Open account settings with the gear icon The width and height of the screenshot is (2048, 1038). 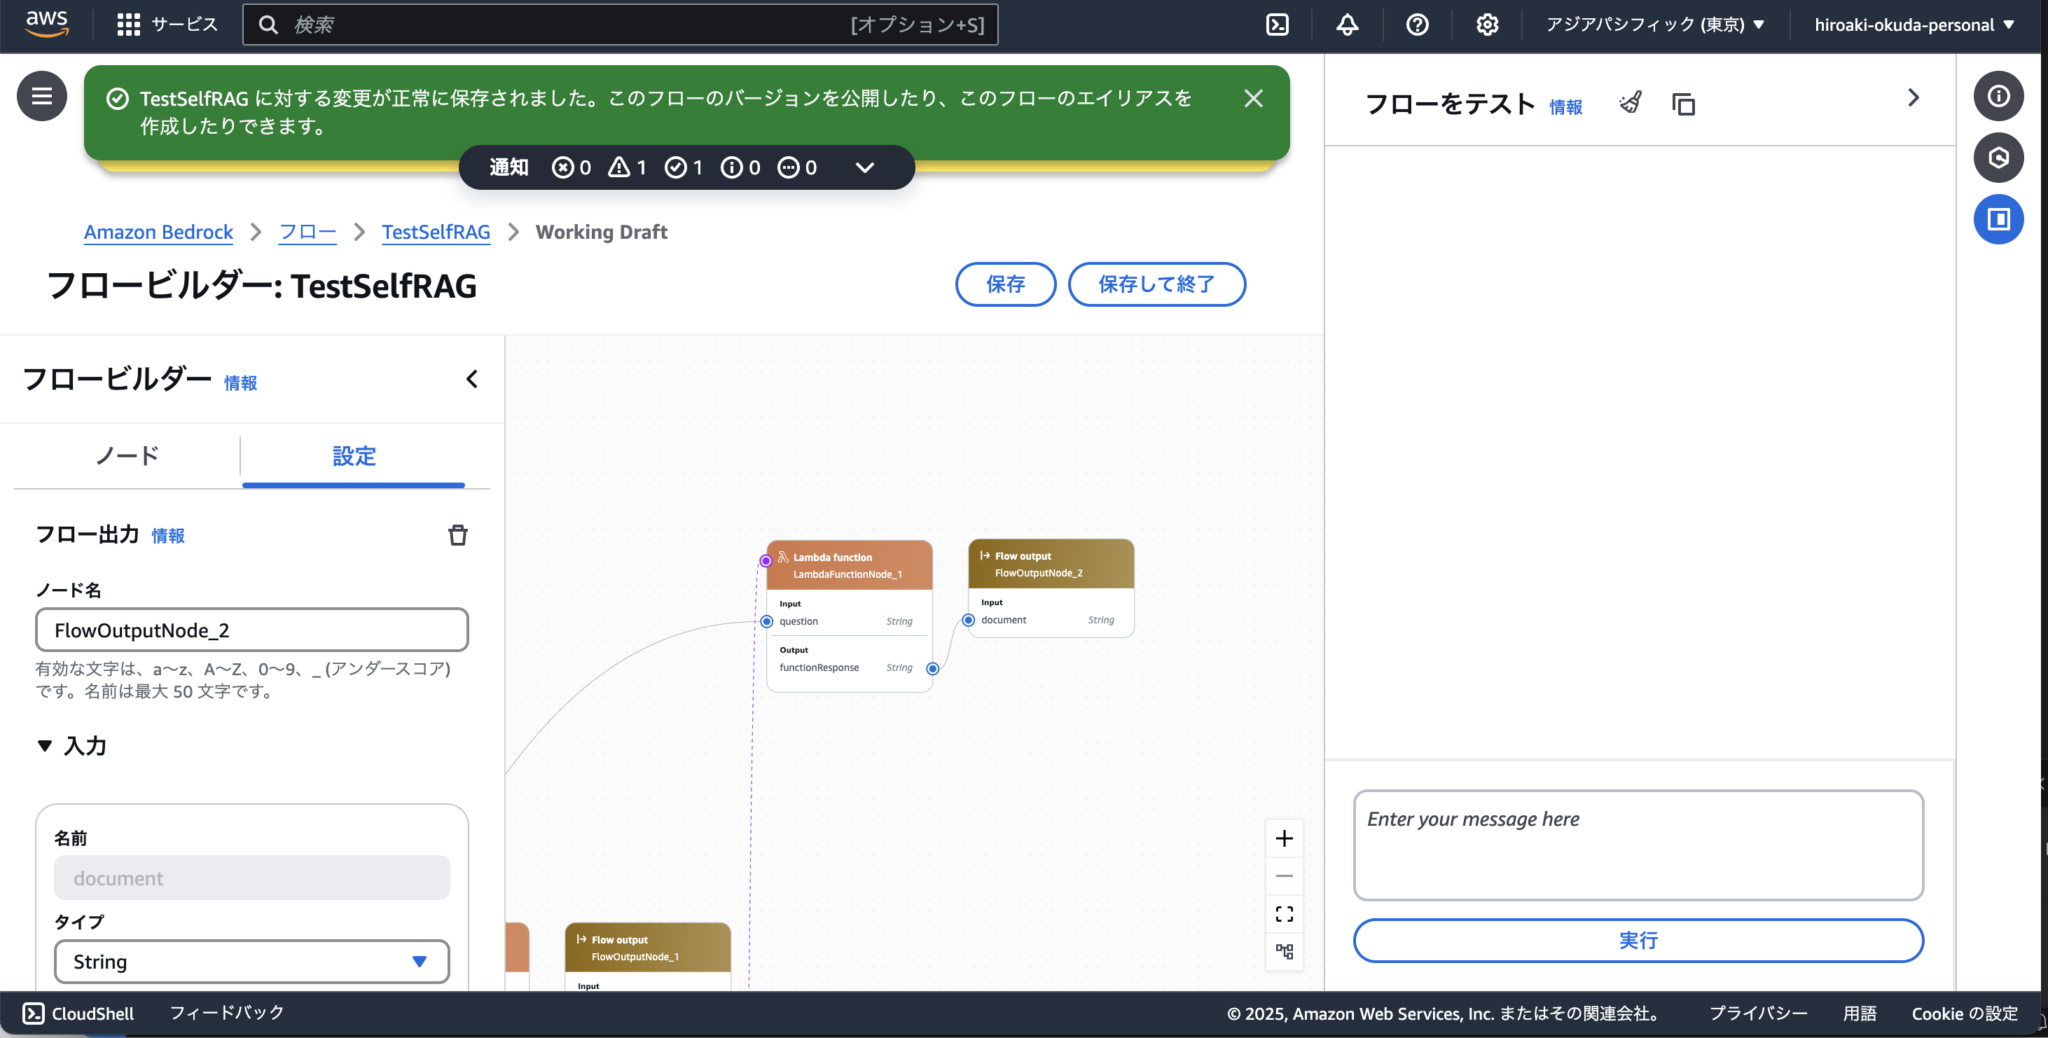click(x=1487, y=24)
